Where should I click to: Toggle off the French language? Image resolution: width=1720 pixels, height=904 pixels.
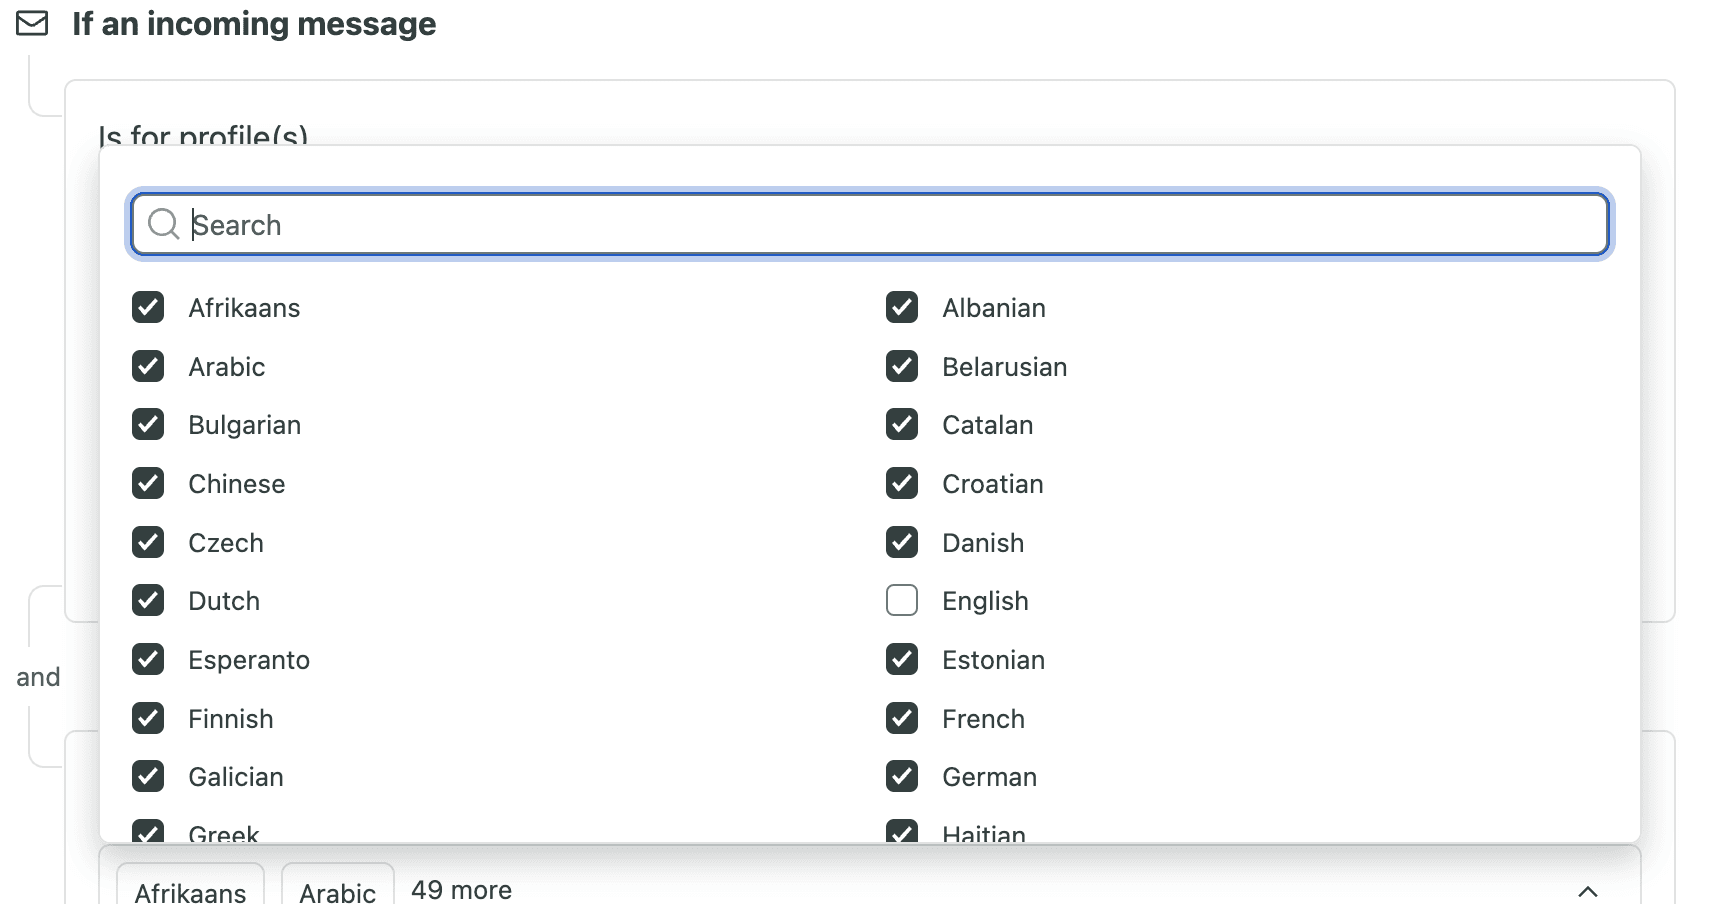click(902, 718)
